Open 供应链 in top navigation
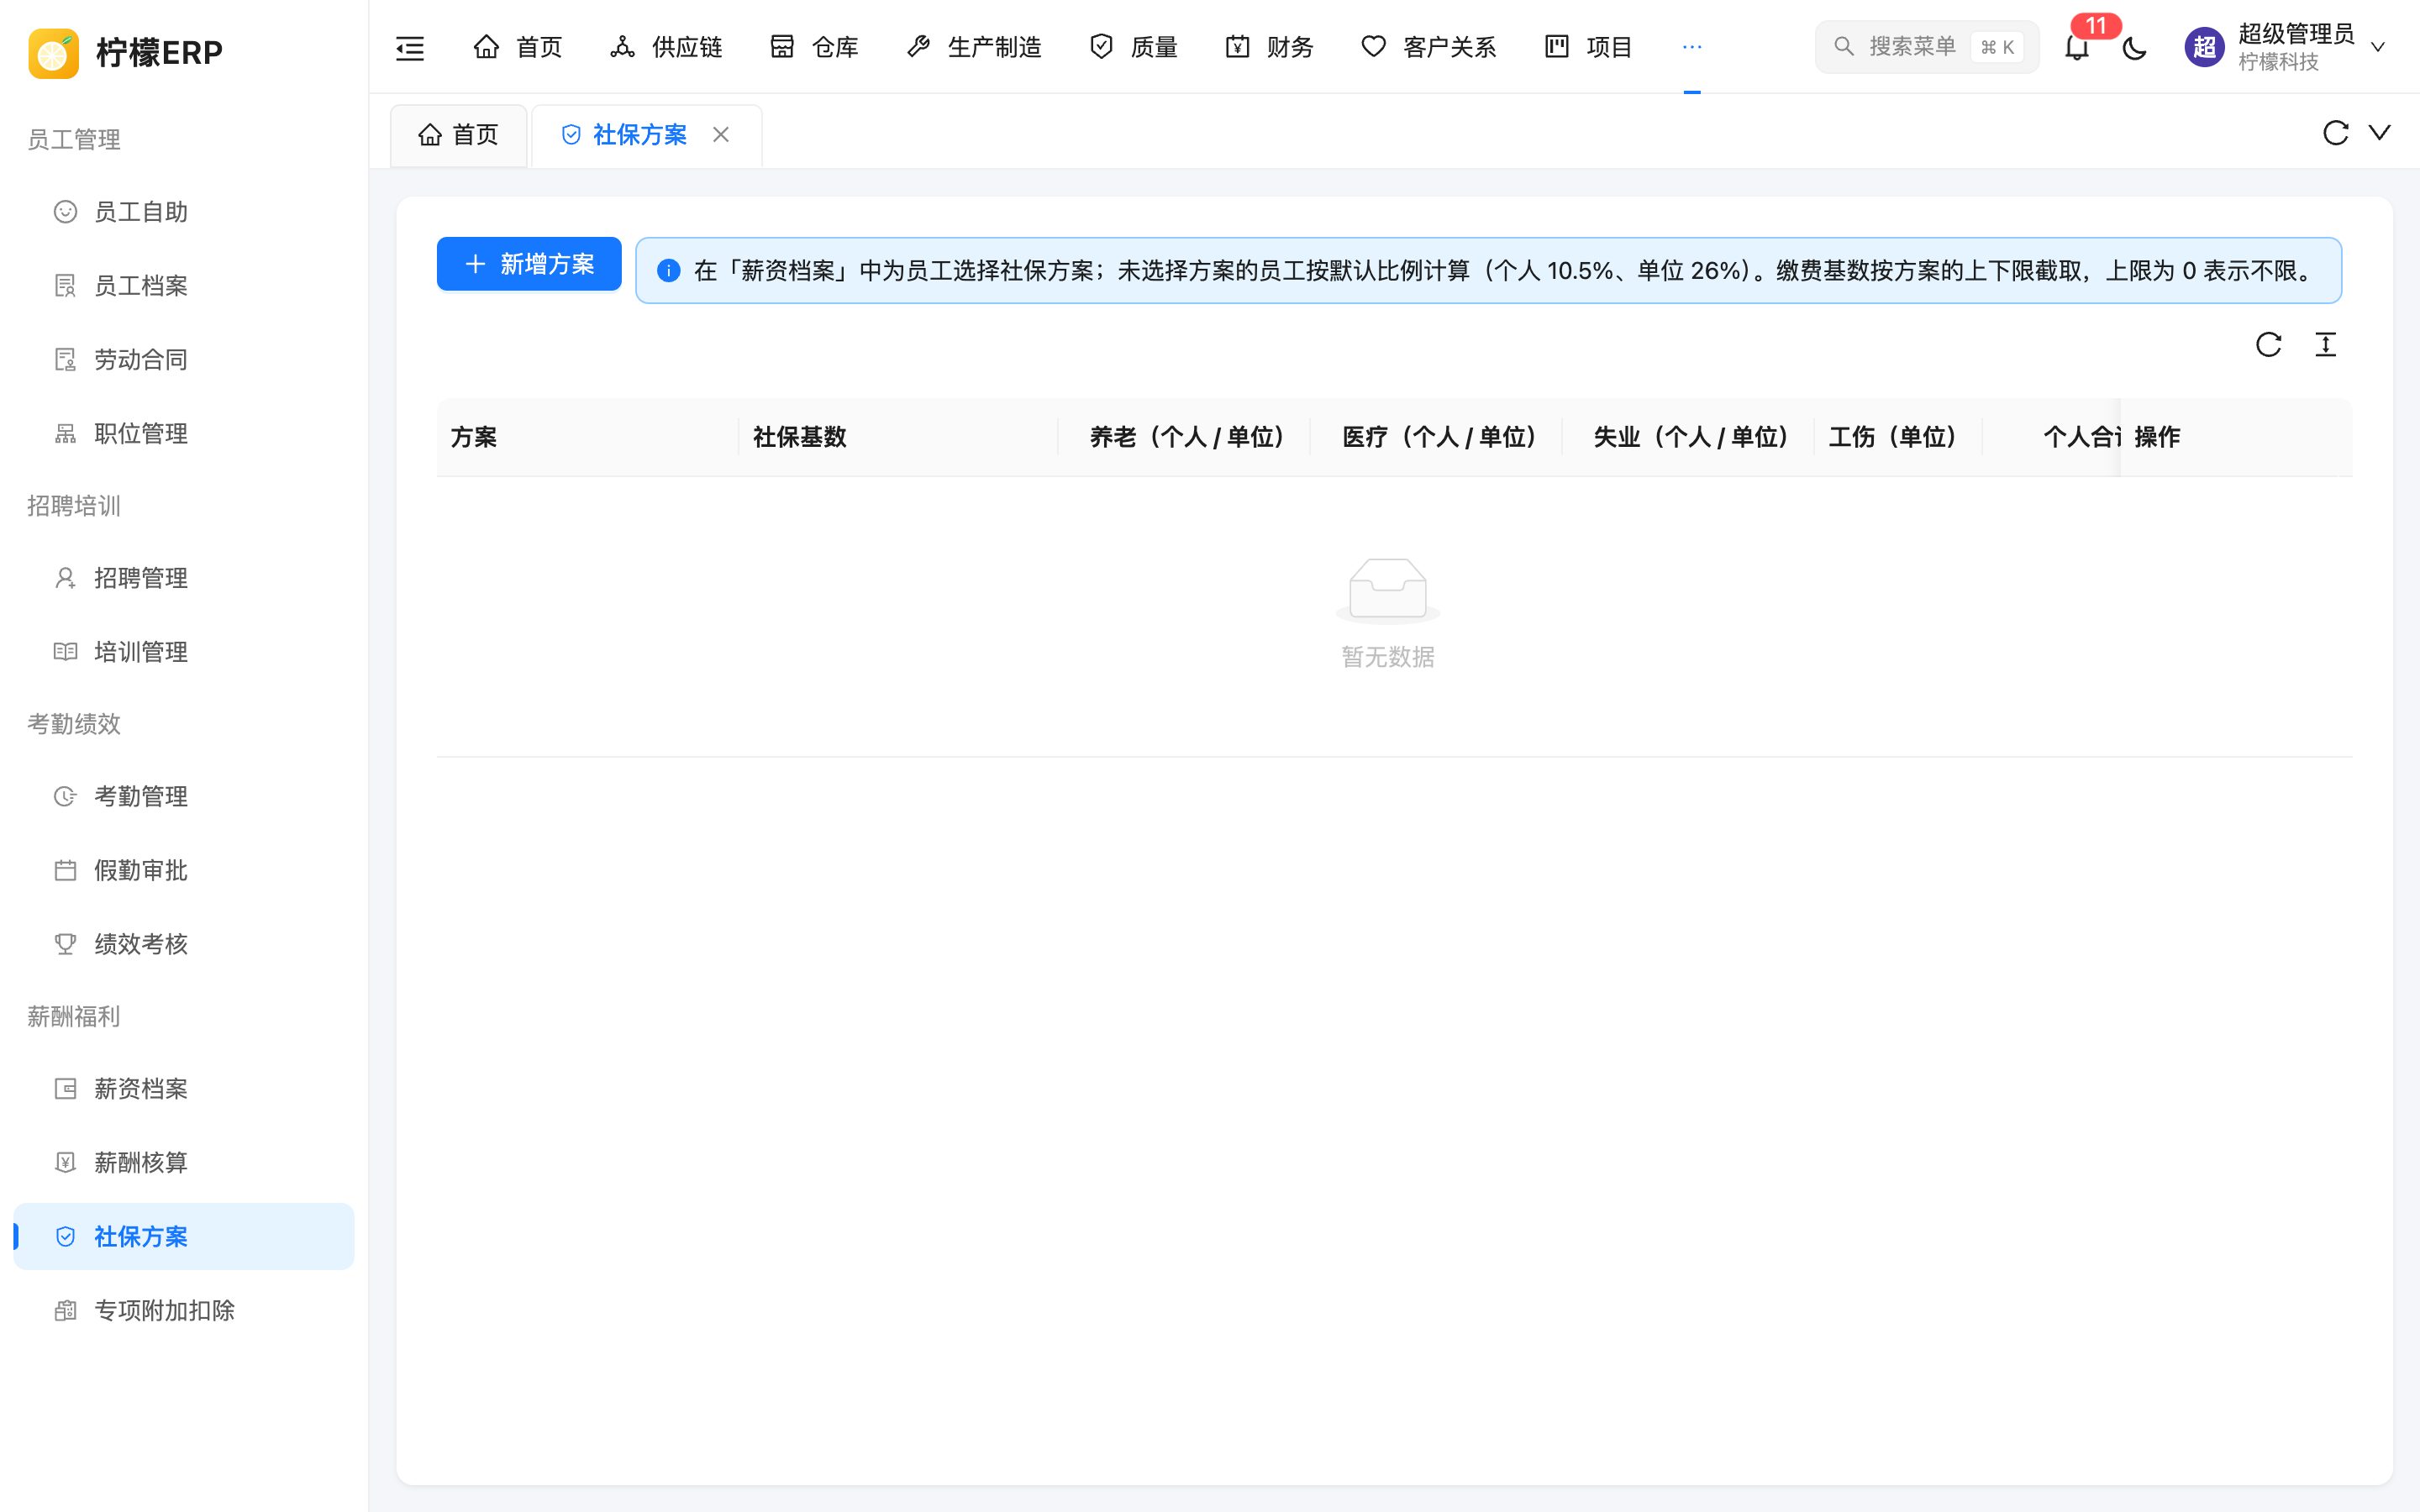This screenshot has height=1512, width=2420. [666, 47]
